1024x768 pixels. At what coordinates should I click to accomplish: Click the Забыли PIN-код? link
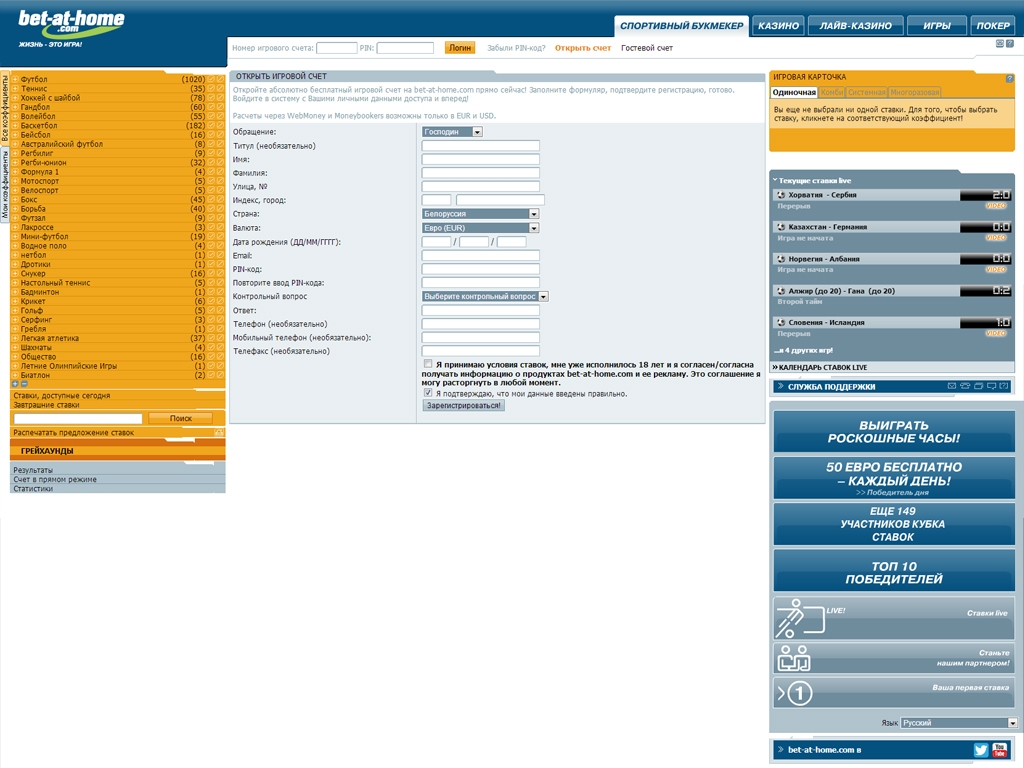point(516,48)
